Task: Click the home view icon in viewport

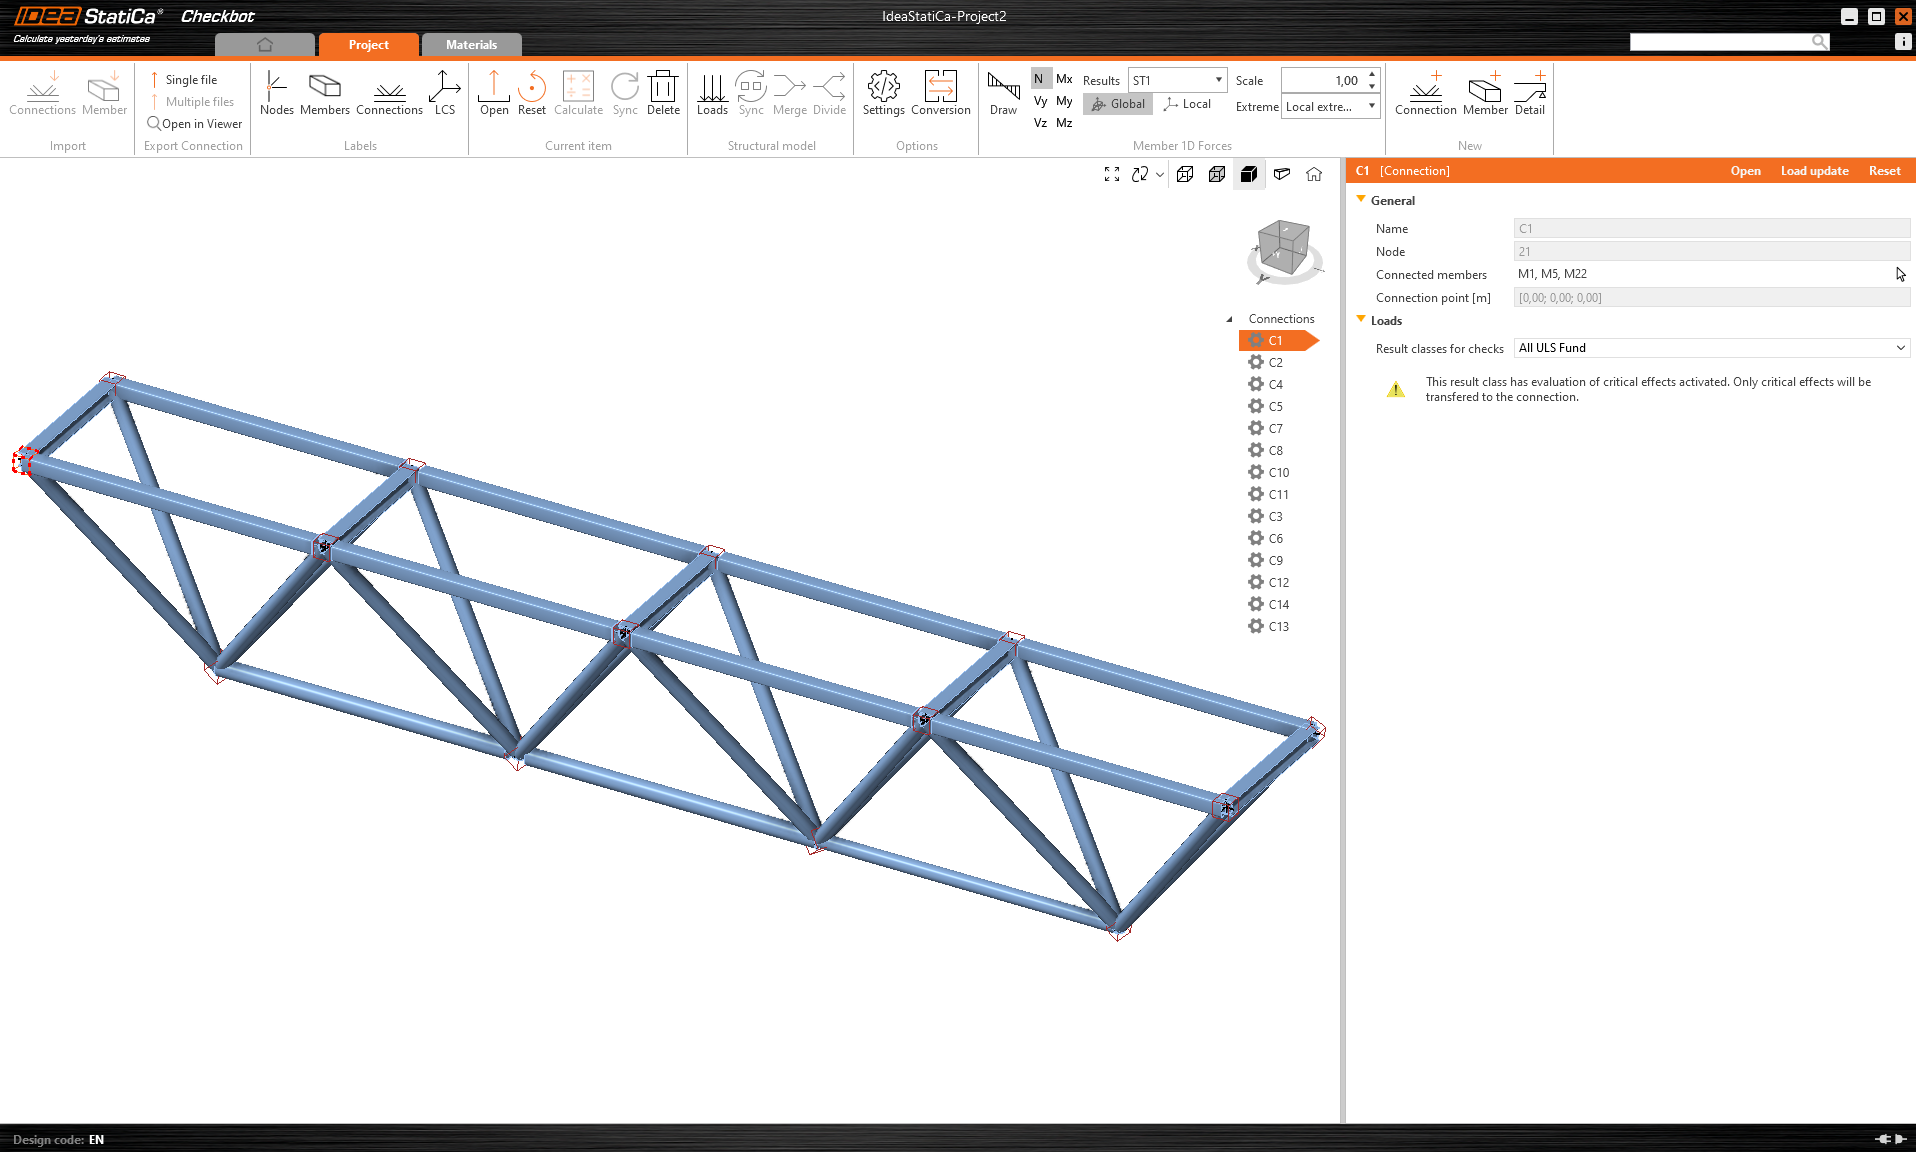Action: [1314, 174]
